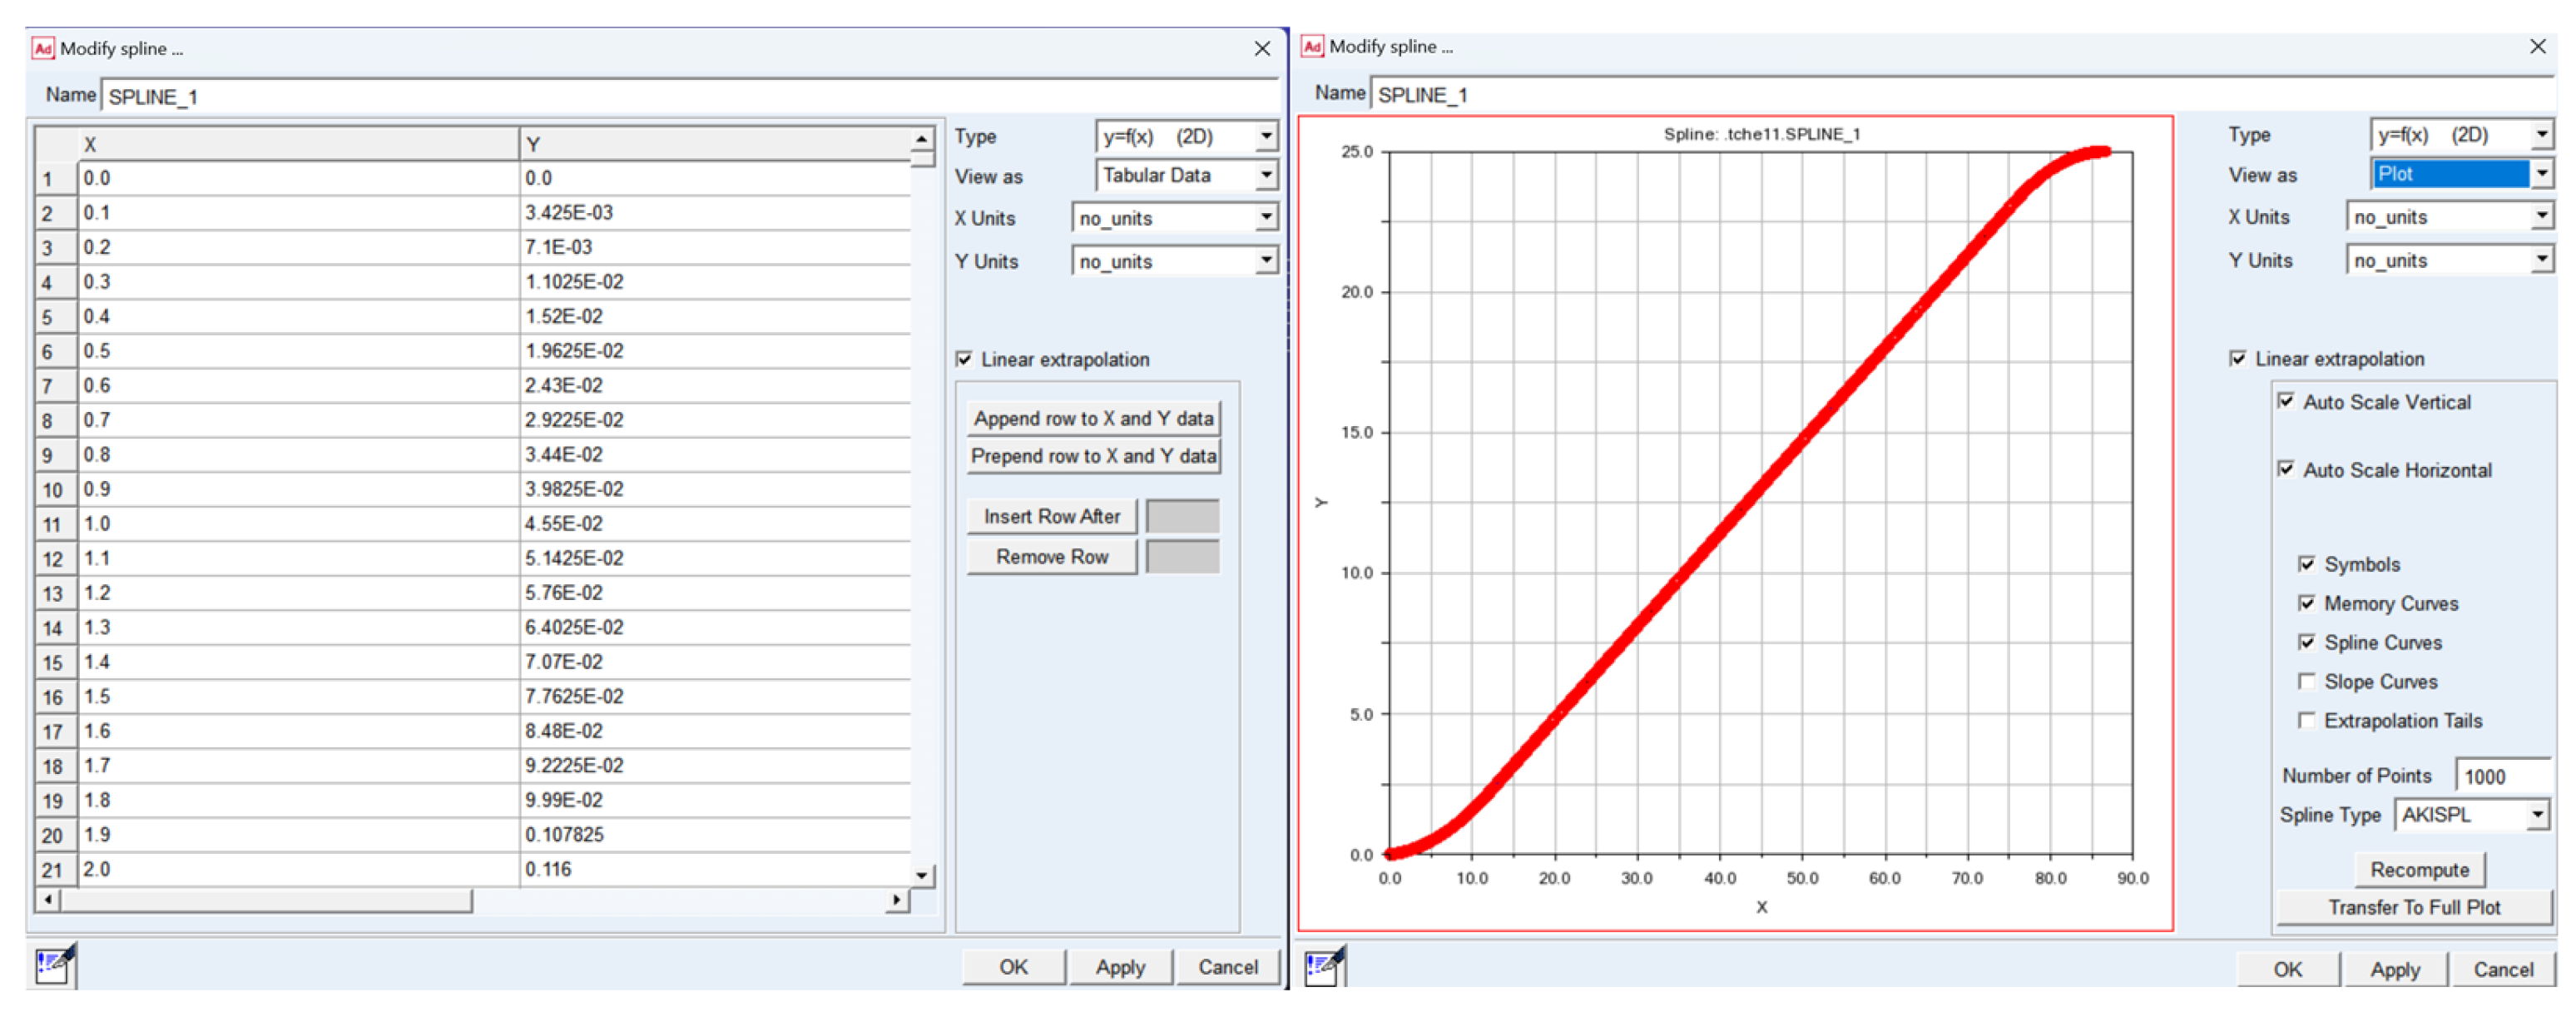Click Adams icon in right dialog title

coord(1312,46)
